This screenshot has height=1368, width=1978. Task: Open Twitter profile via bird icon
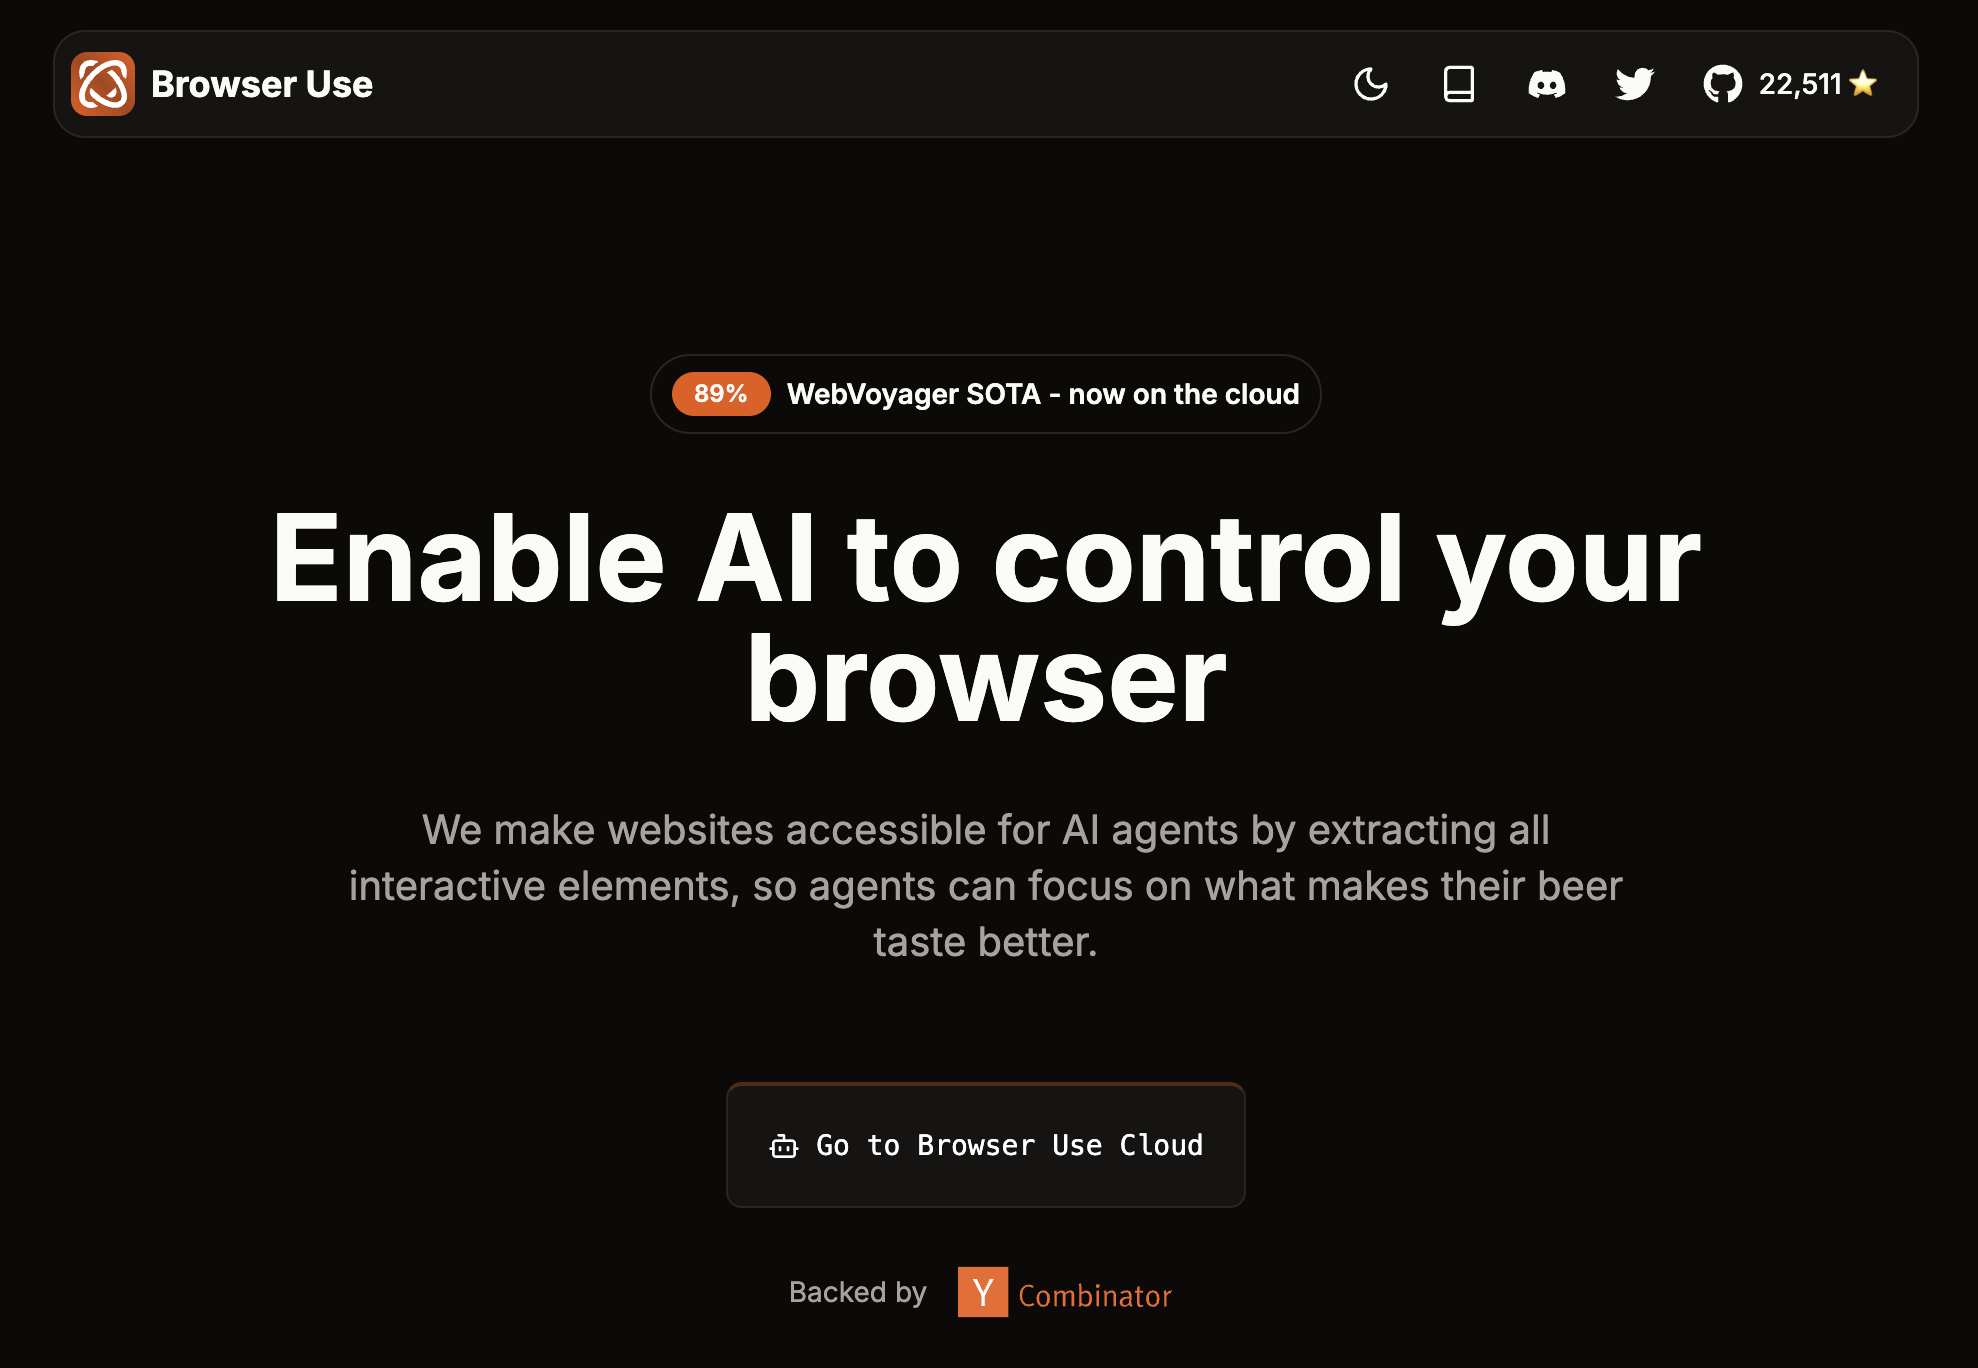tap(1634, 83)
